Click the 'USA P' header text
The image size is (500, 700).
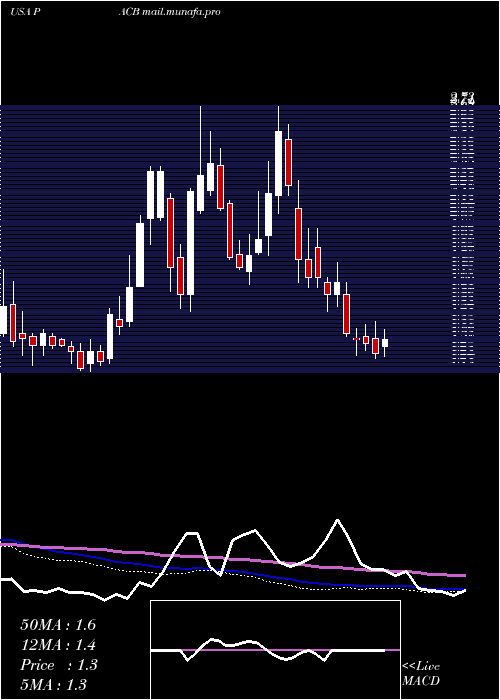click(26, 12)
